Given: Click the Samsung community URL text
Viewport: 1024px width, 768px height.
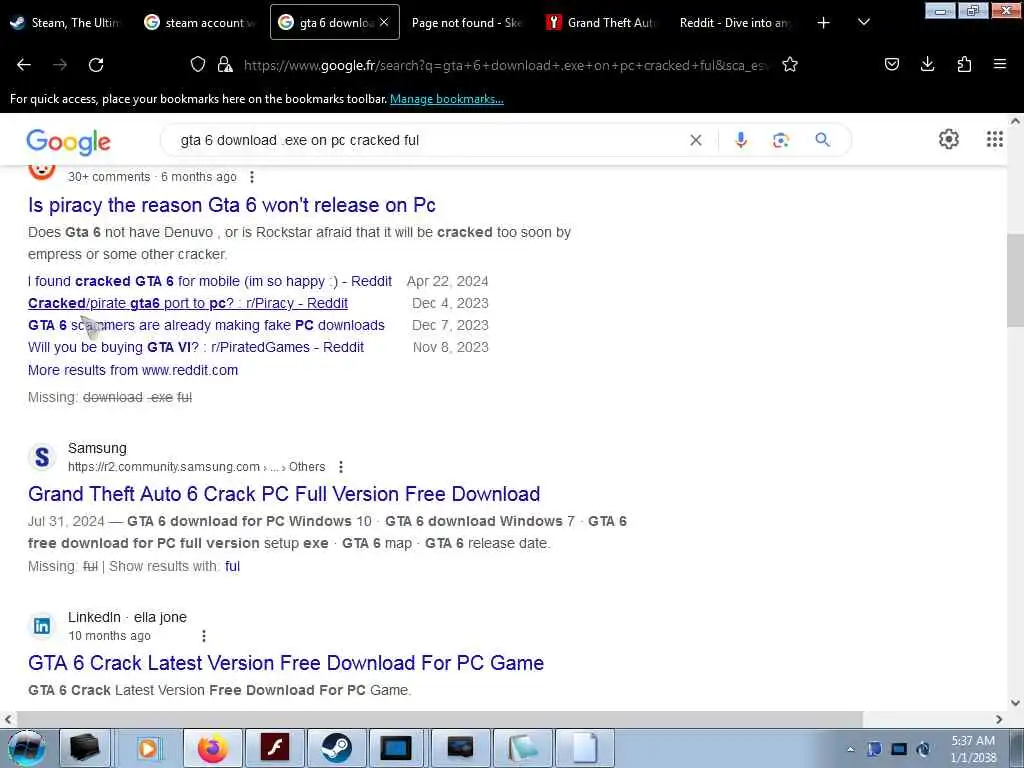Looking at the screenshot, I should pyautogui.click(x=197, y=467).
